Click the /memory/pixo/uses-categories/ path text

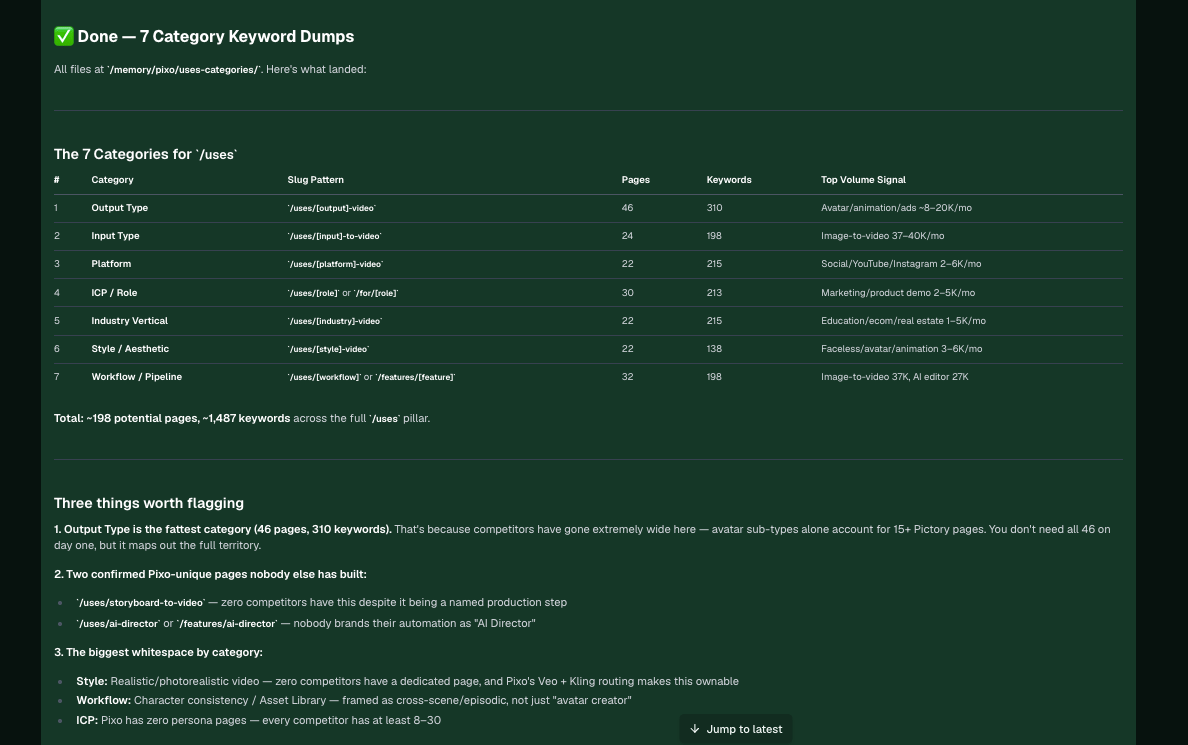coord(184,70)
